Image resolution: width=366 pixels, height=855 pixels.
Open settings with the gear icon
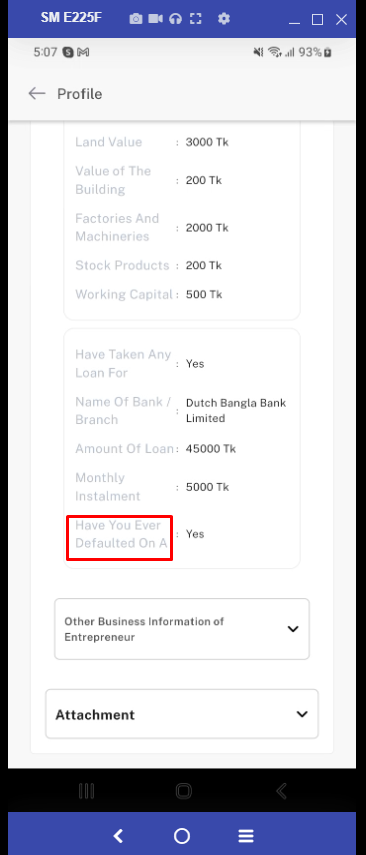[224, 19]
